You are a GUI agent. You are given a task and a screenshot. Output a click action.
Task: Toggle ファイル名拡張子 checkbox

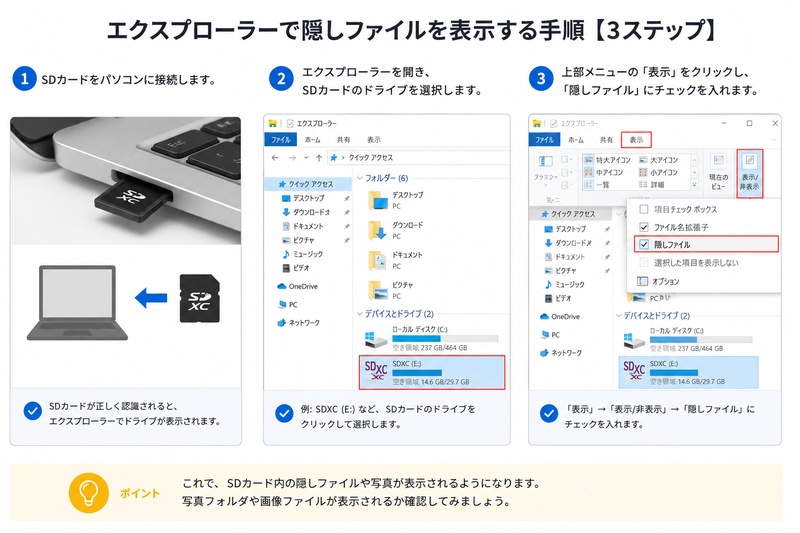pyautogui.click(x=644, y=227)
